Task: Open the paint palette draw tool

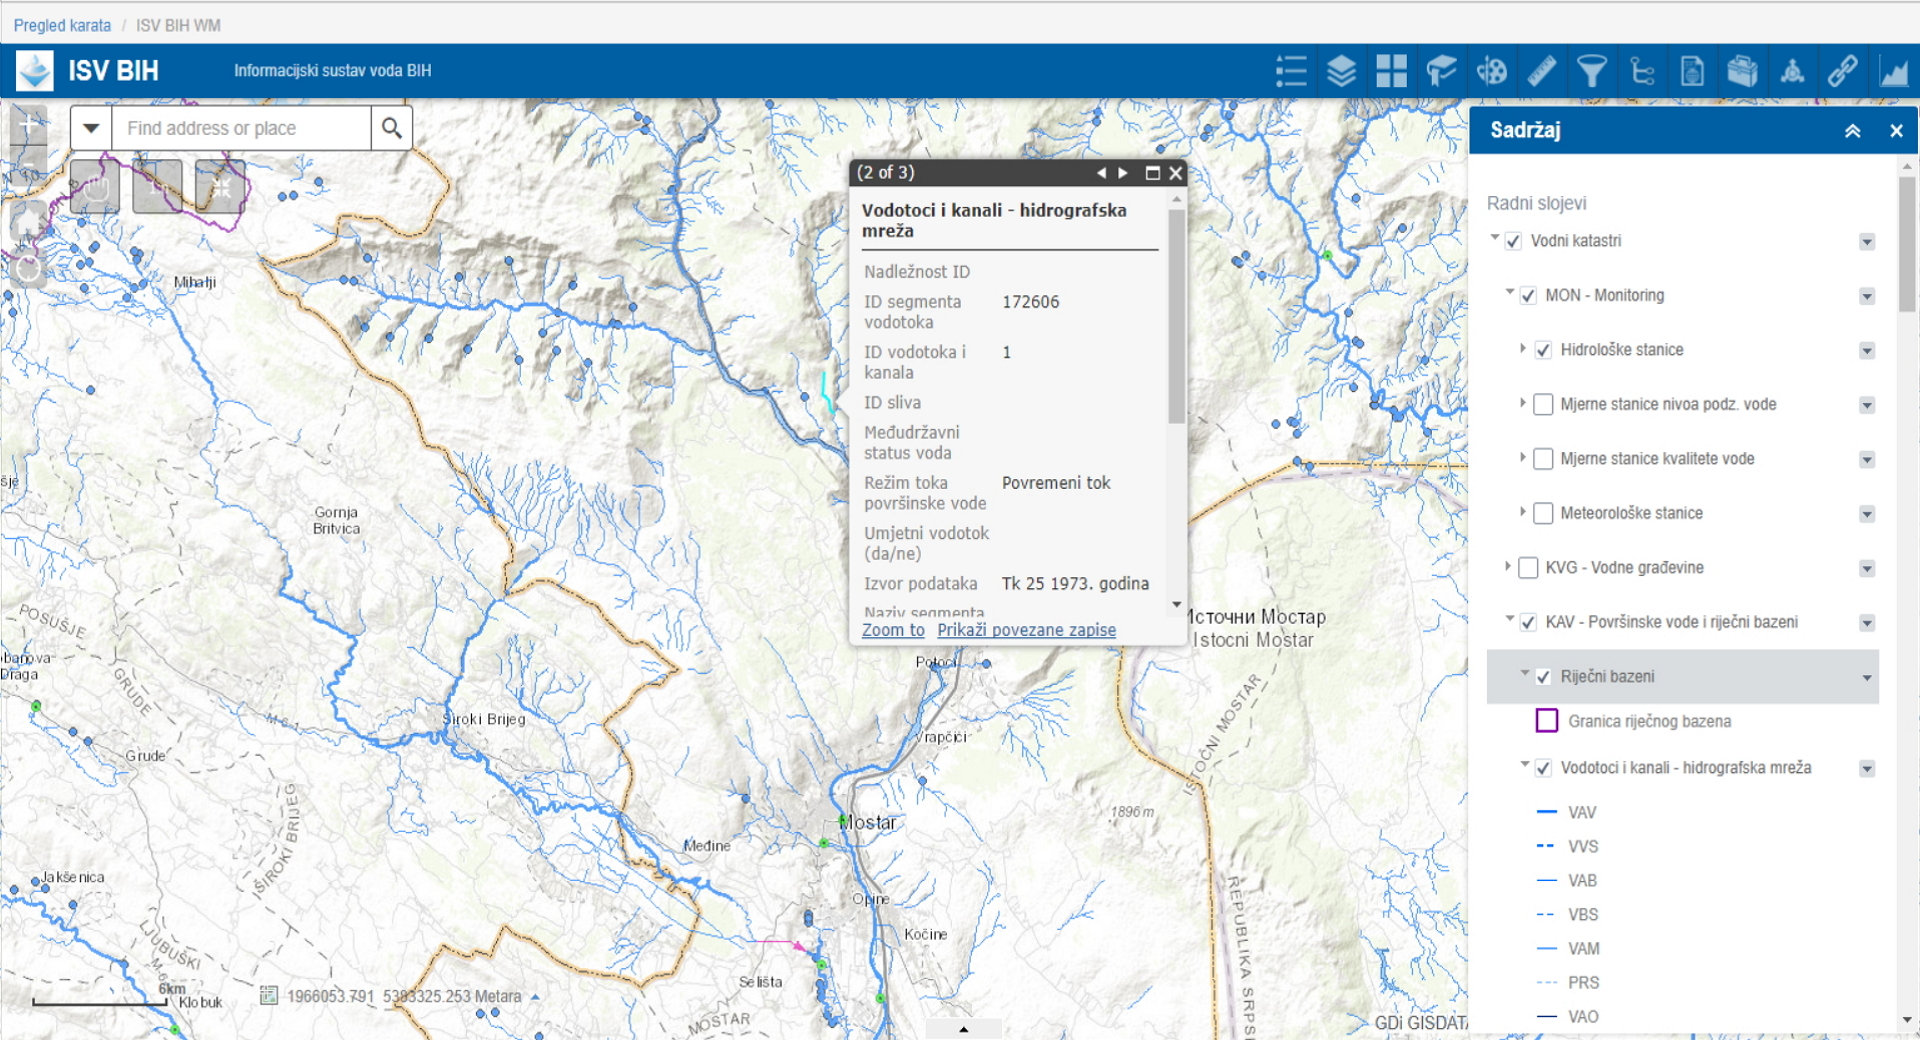Action: pos(1491,71)
